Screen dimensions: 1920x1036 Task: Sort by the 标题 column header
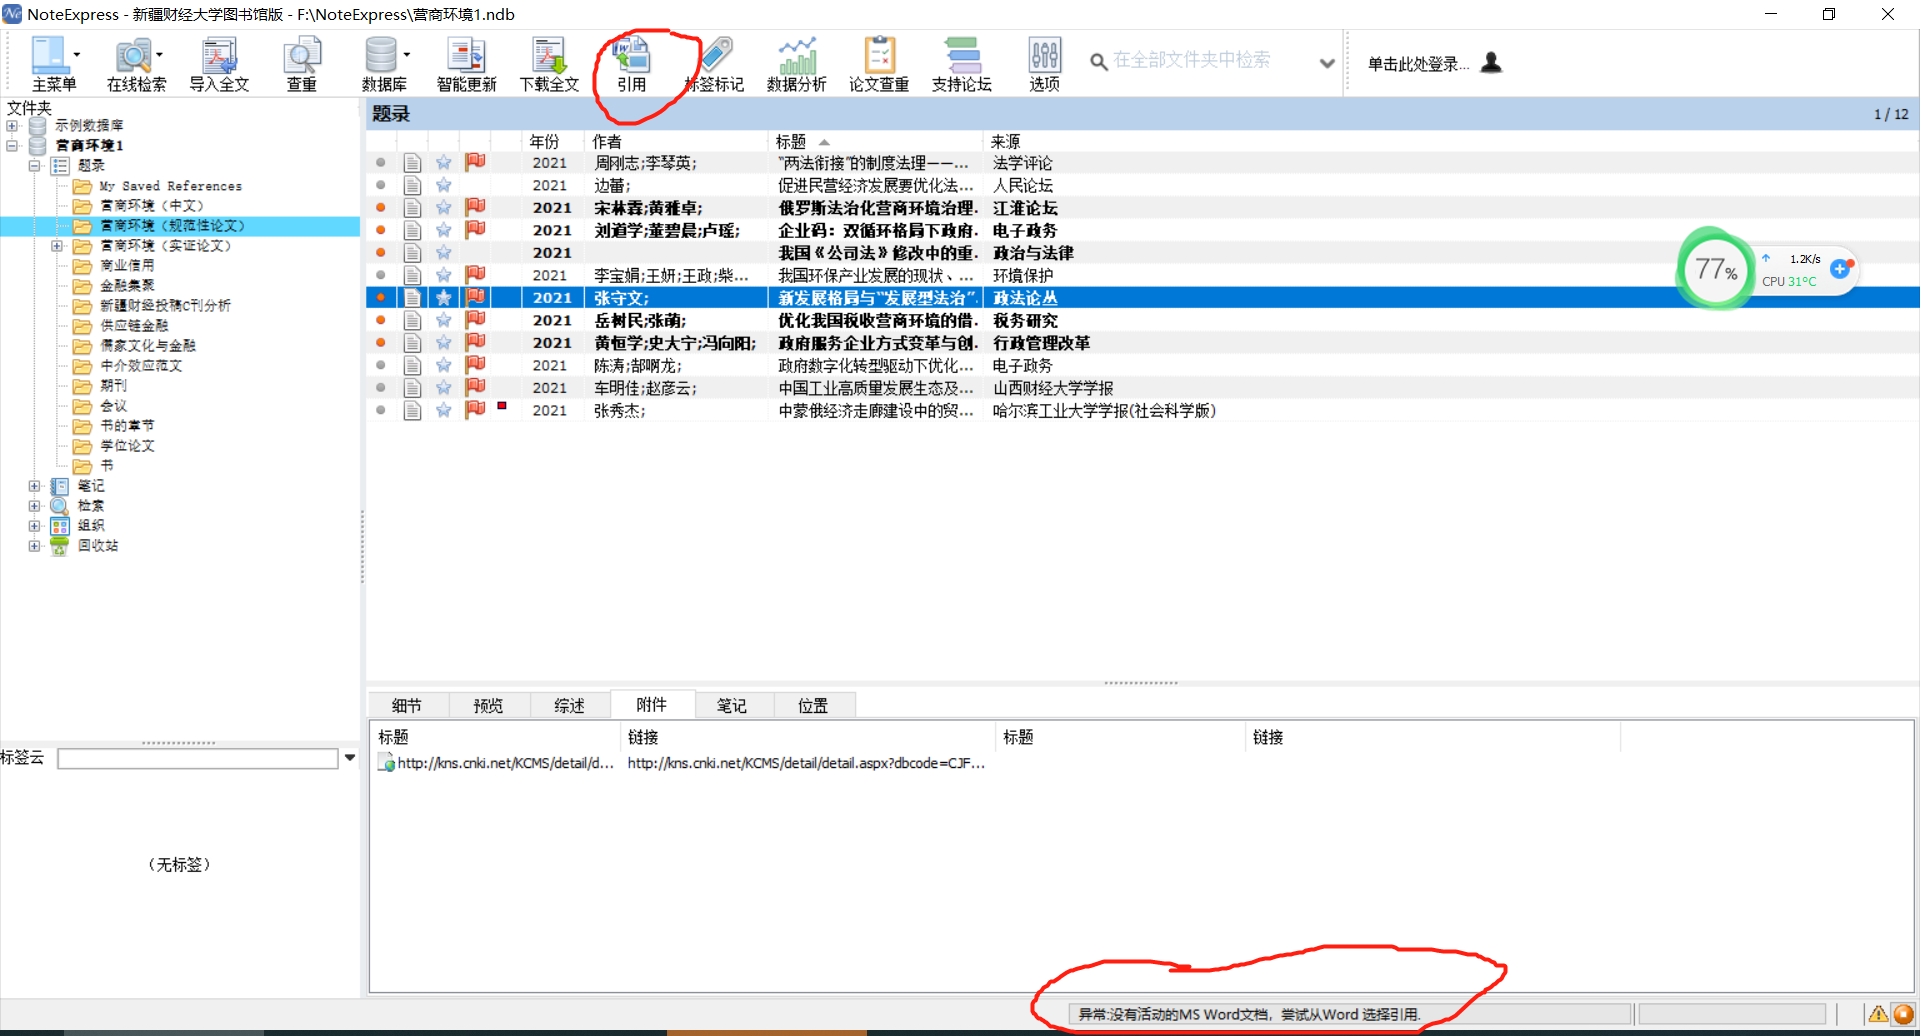point(875,142)
